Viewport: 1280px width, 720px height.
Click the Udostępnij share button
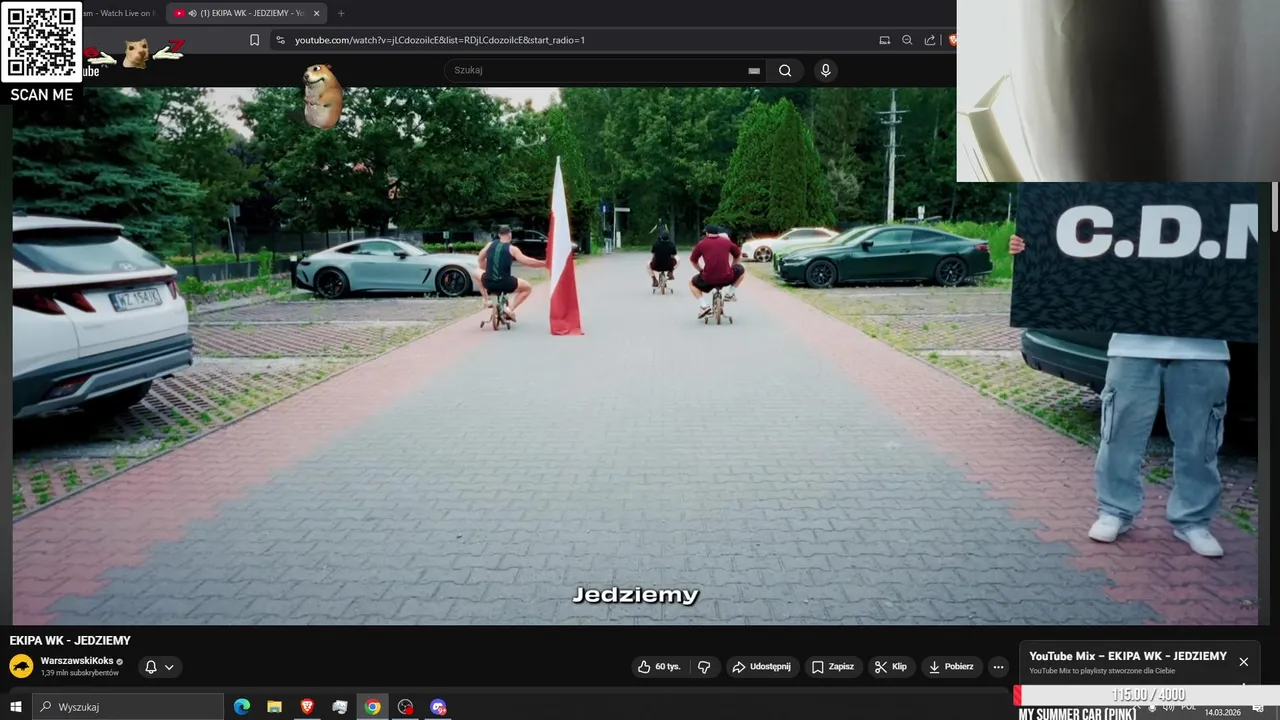pyautogui.click(x=761, y=666)
